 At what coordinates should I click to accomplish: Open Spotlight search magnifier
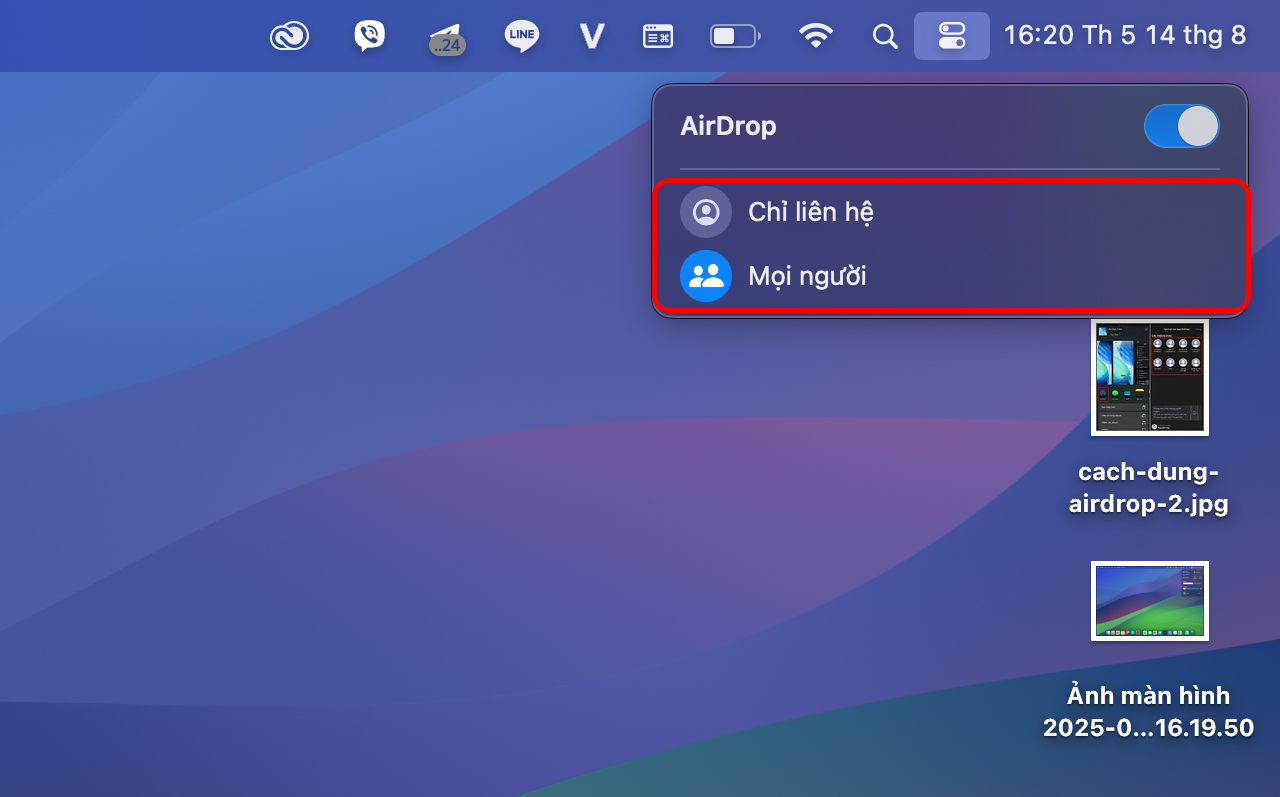click(884, 36)
